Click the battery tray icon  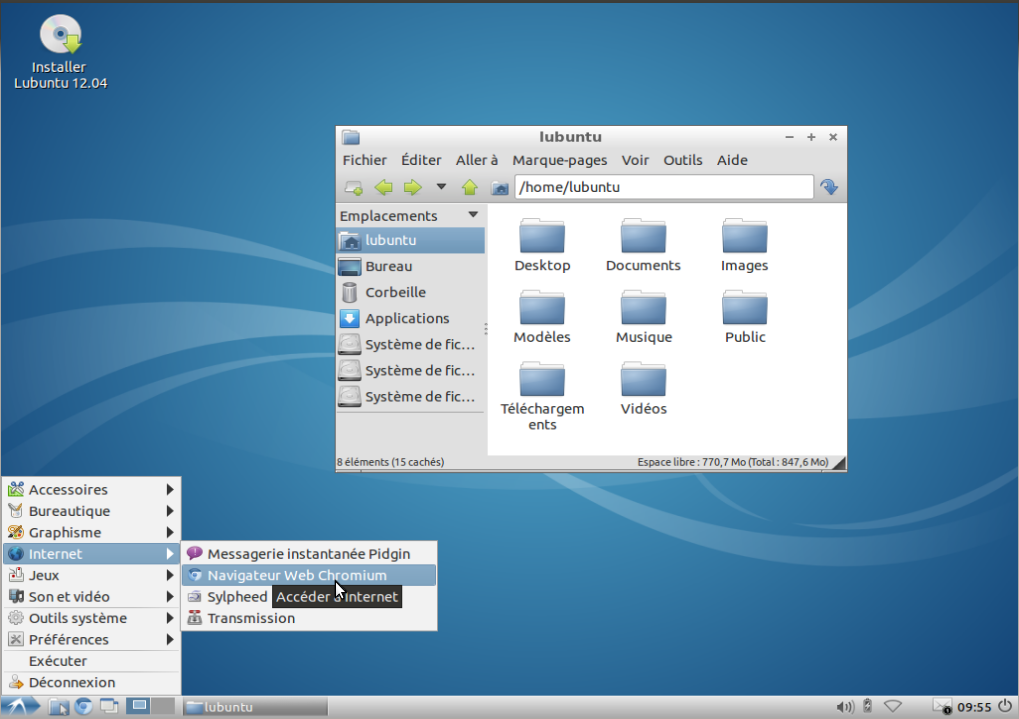coord(867,706)
